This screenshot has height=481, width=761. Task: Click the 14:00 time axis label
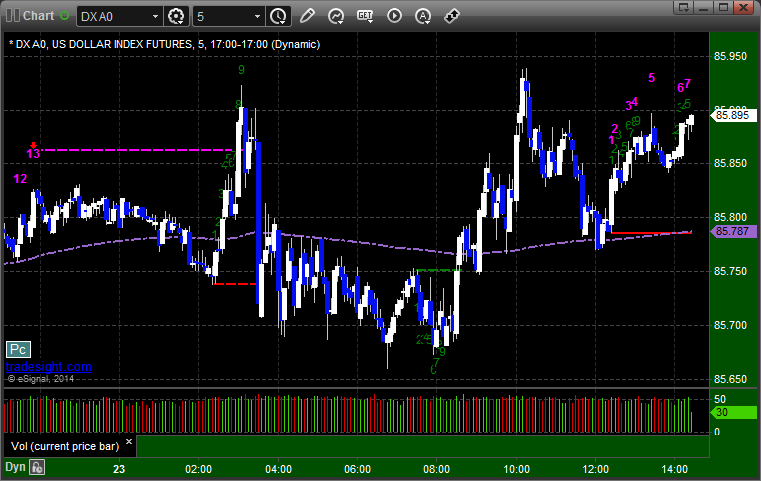[x=675, y=469]
